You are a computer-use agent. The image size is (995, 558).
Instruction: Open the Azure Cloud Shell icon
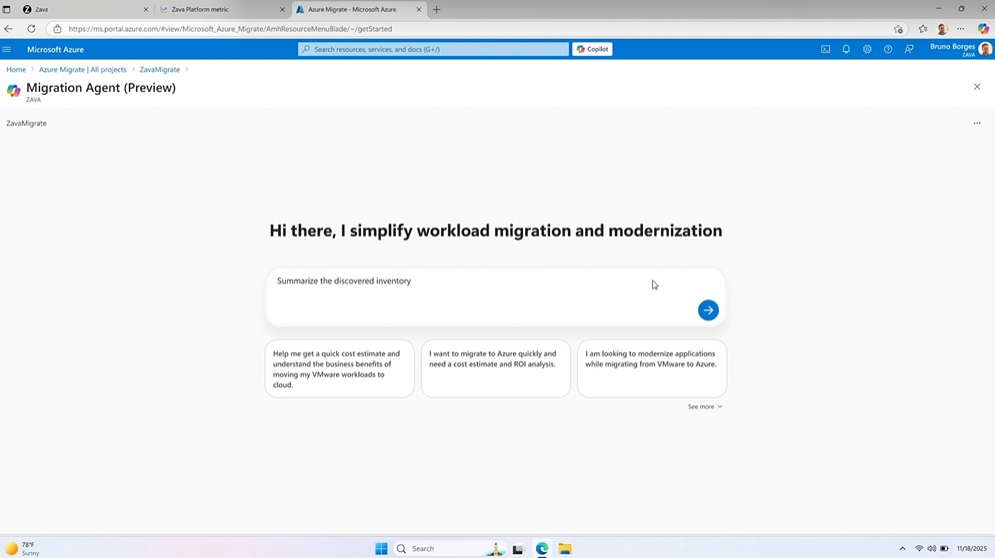pyautogui.click(x=825, y=49)
